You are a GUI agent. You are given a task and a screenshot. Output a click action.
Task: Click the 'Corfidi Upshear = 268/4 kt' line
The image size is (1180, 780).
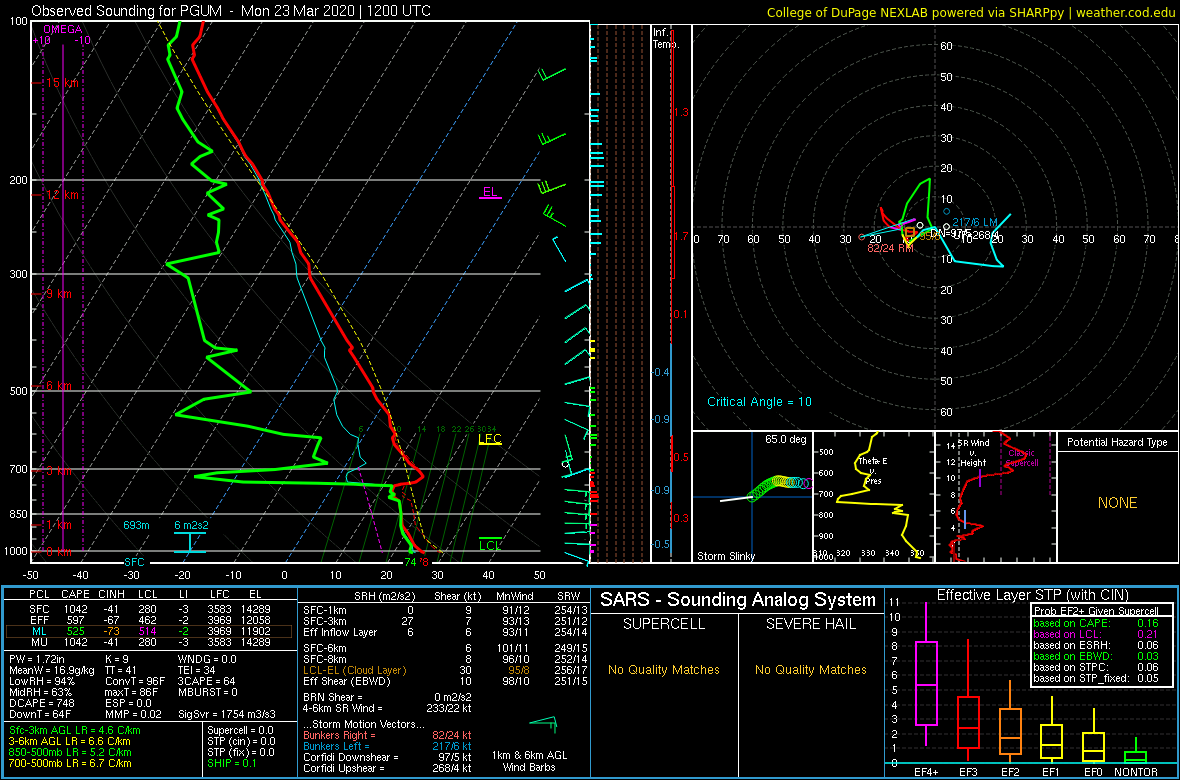tap(387, 768)
